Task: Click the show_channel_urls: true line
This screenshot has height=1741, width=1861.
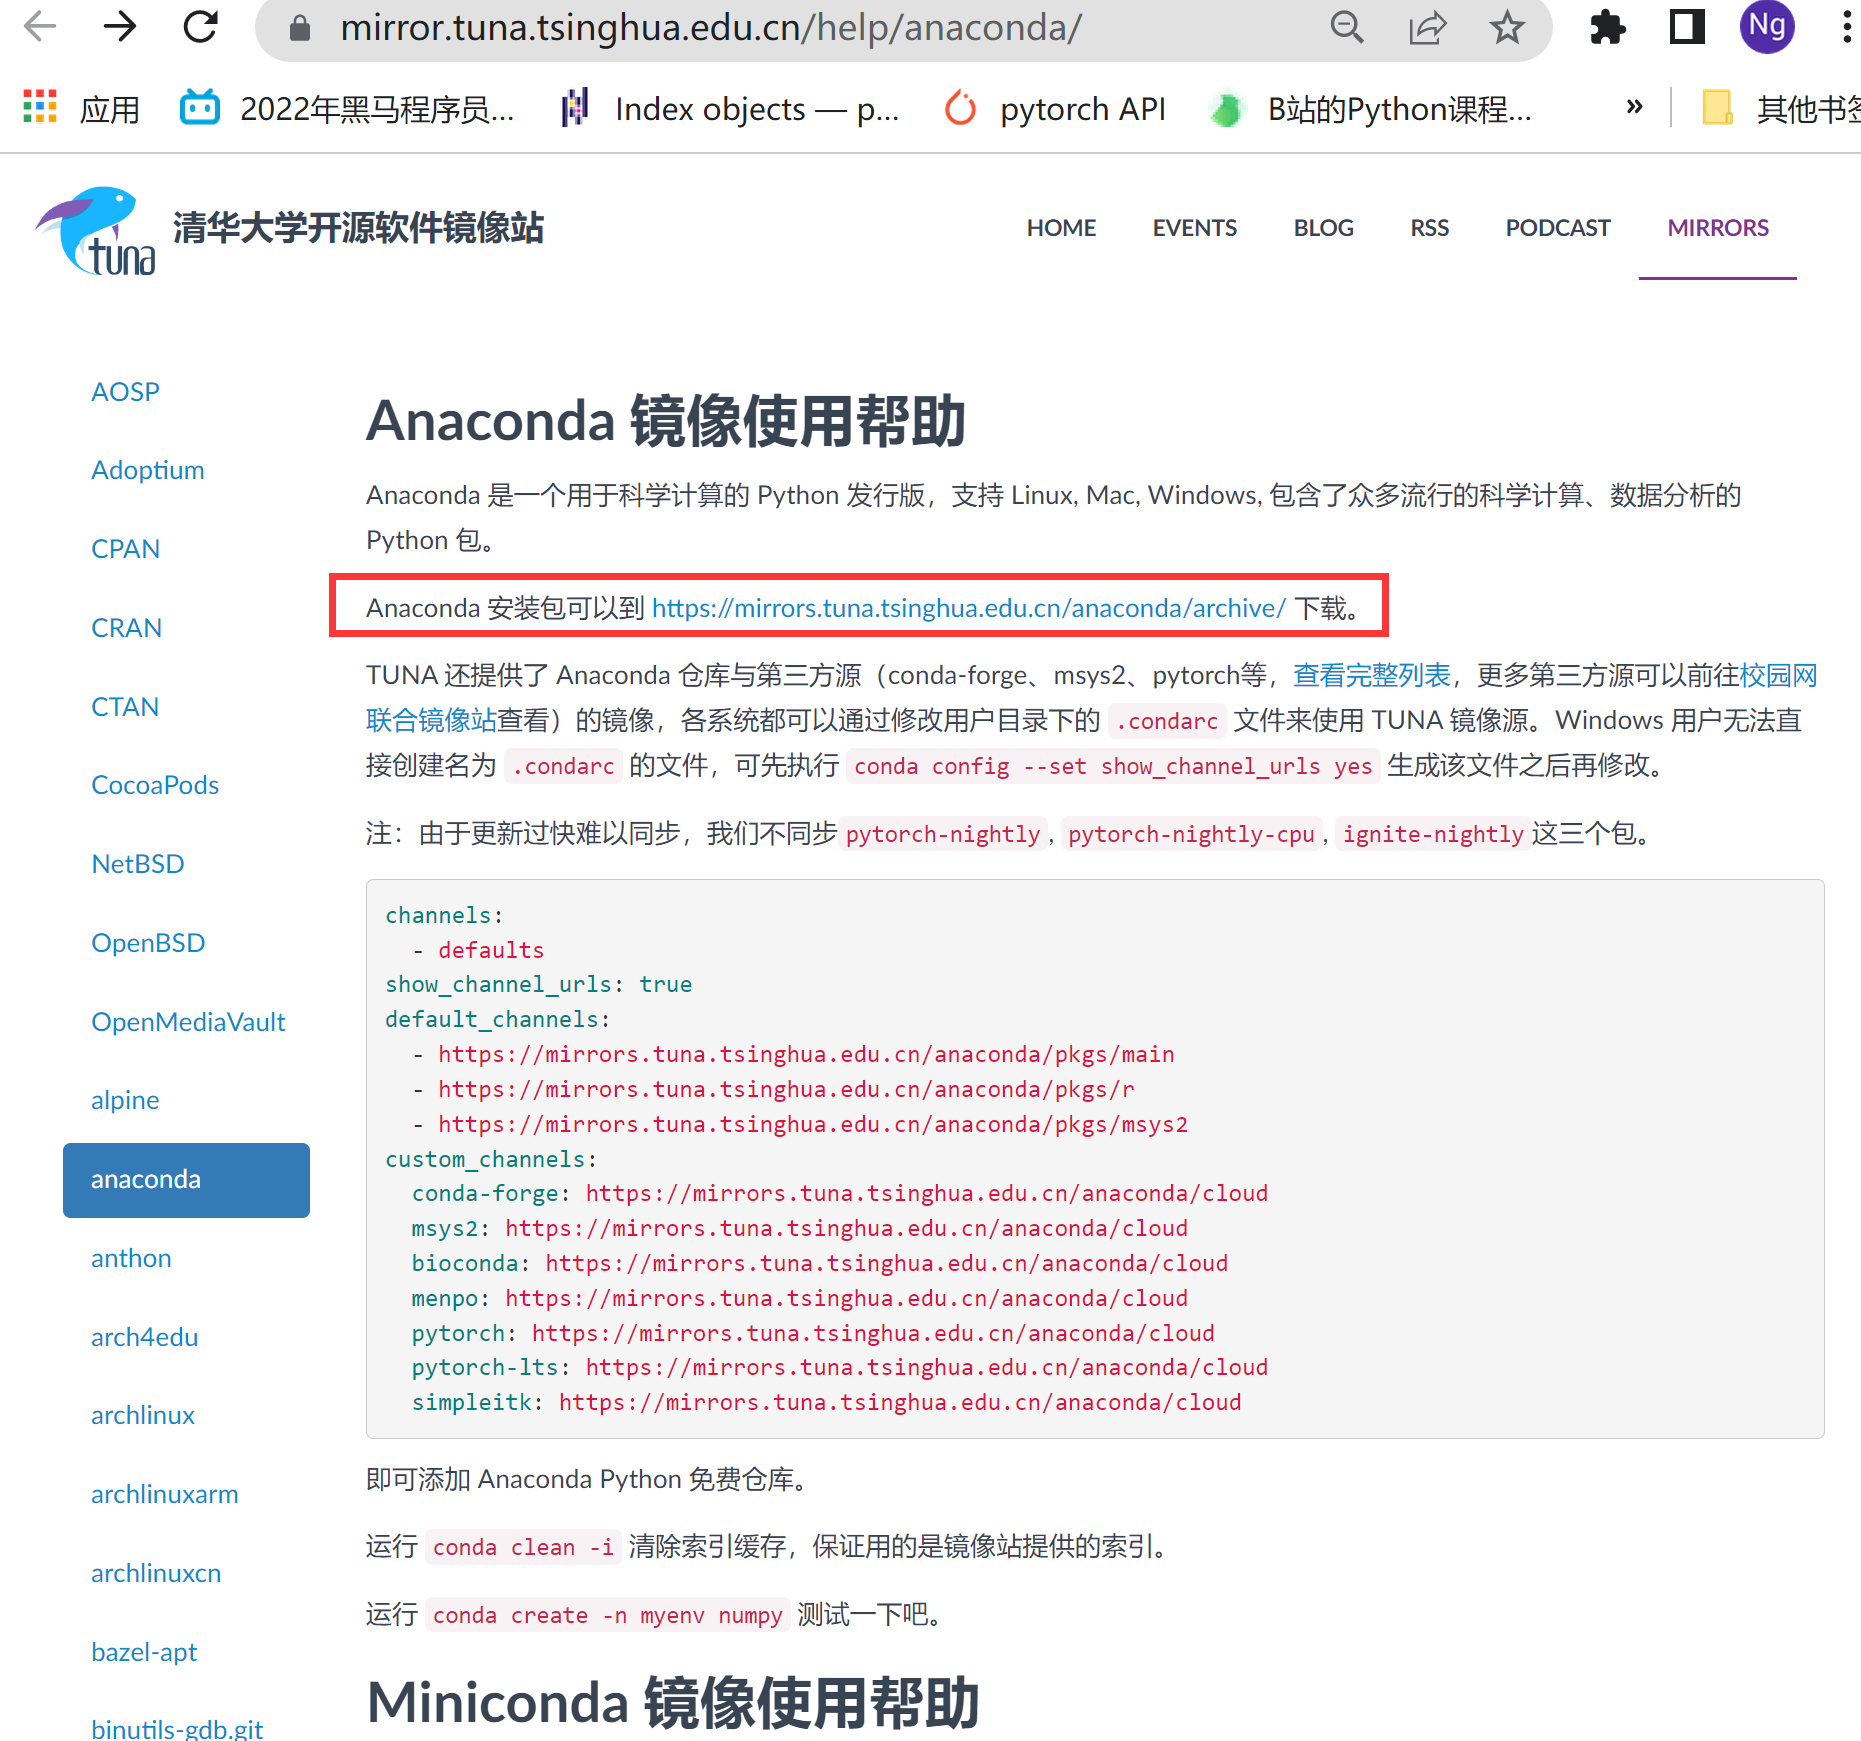Action: [x=539, y=984]
